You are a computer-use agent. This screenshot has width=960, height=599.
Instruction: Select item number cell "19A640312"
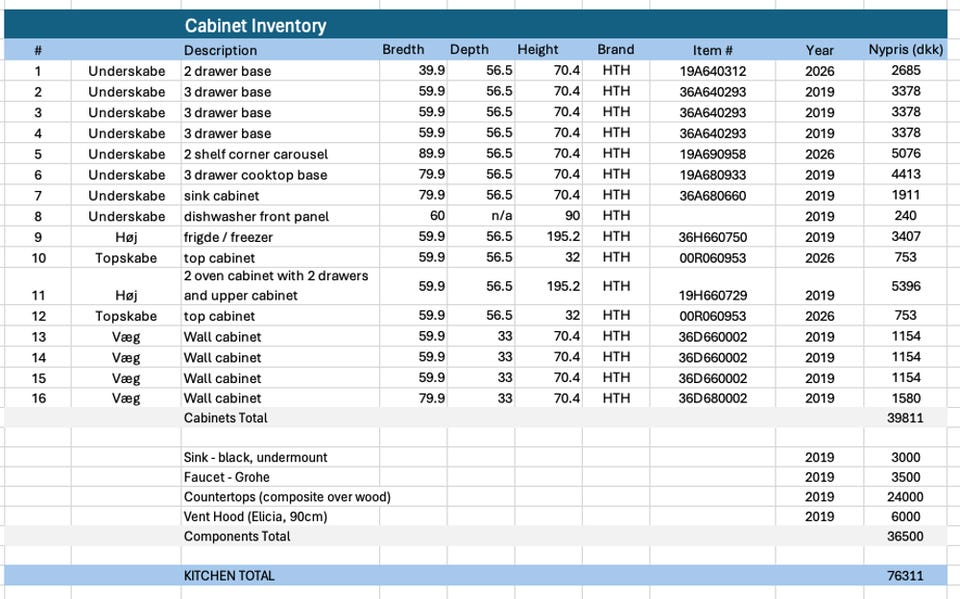tap(713, 71)
